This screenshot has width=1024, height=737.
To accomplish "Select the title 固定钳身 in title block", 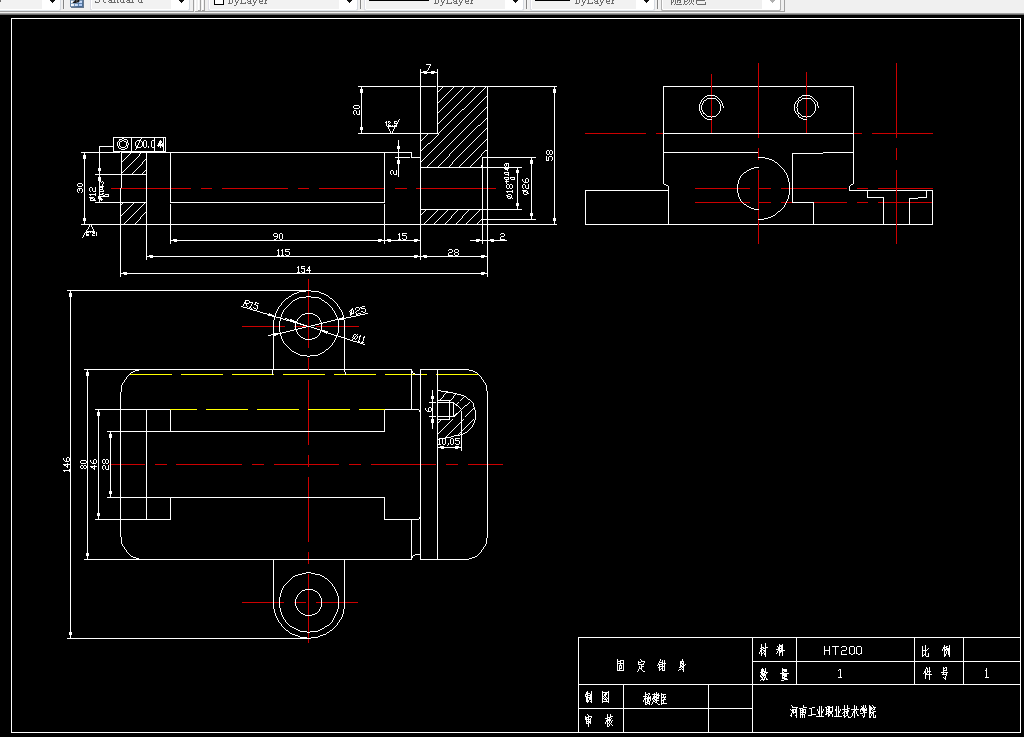I will (651, 665).
